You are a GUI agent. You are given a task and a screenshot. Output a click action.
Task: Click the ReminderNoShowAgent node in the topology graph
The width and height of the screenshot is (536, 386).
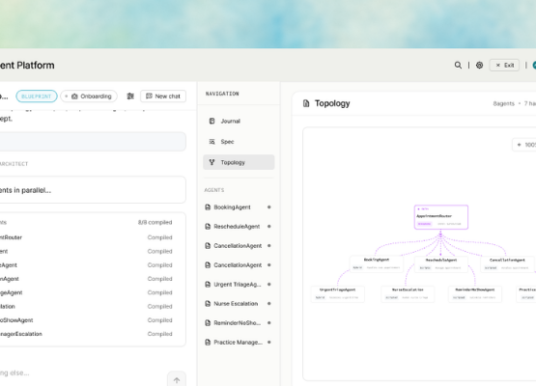point(475,294)
